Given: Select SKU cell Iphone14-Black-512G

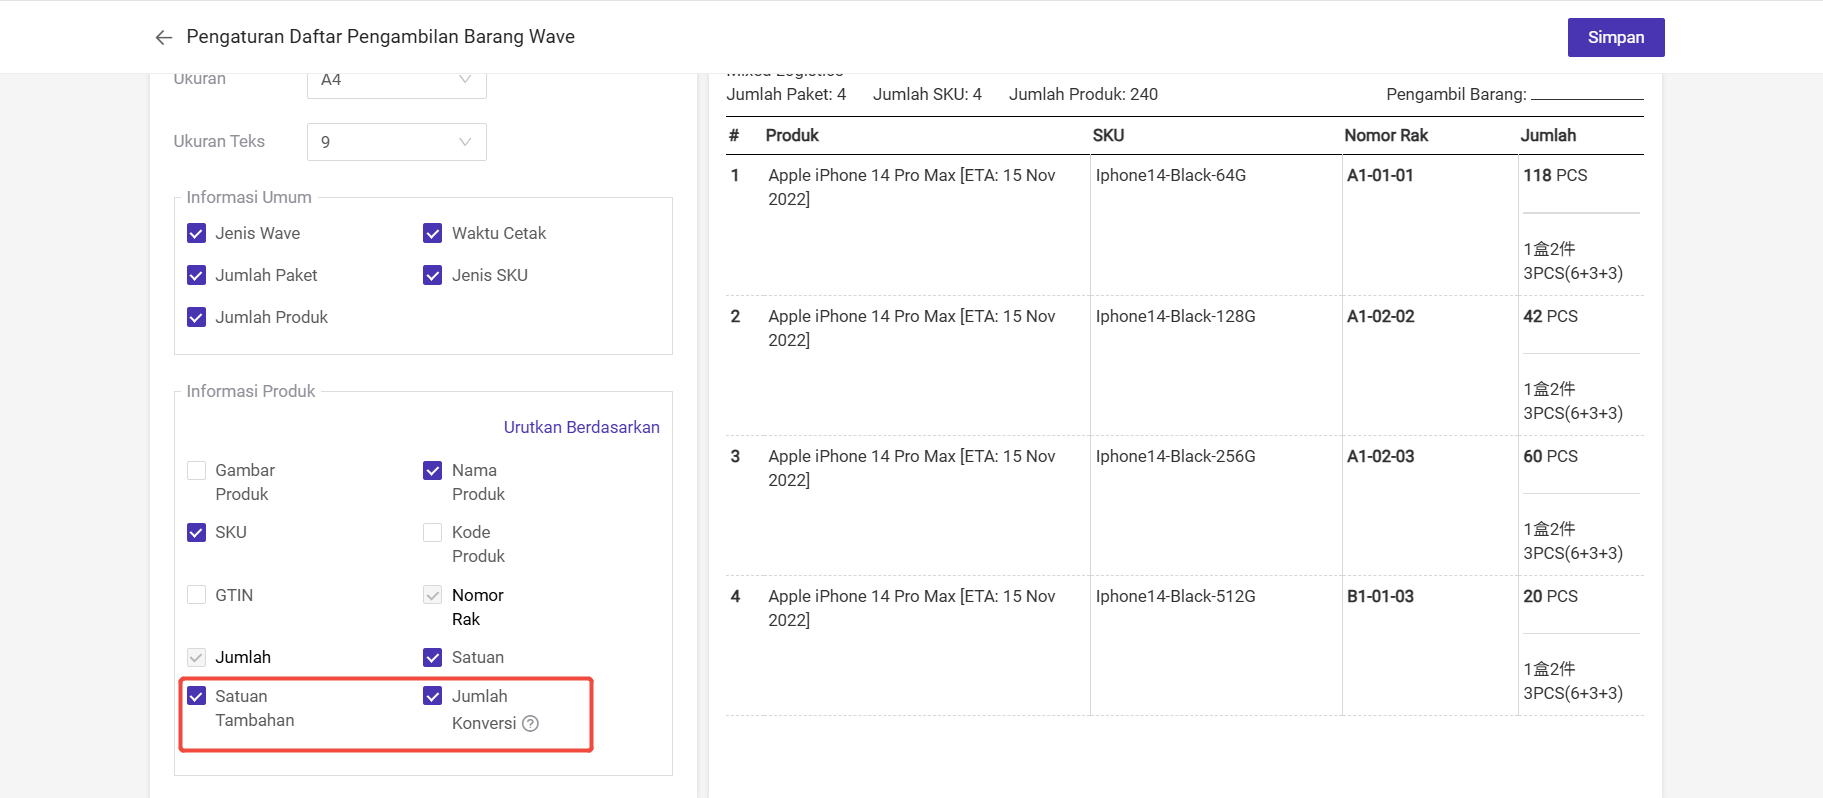Looking at the screenshot, I should click(x=1176, y=596).
